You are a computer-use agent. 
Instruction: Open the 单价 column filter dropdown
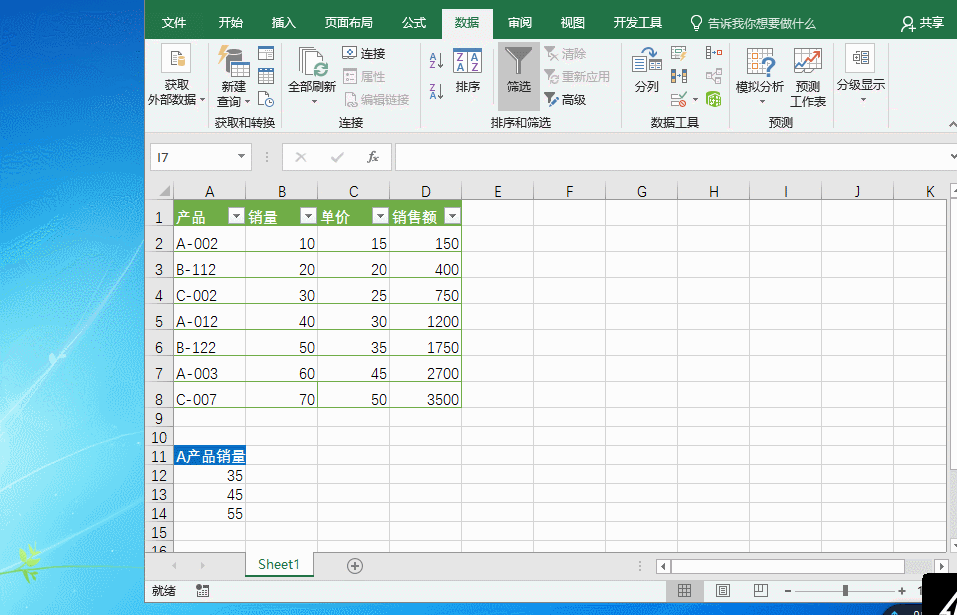tap(380, 216)
